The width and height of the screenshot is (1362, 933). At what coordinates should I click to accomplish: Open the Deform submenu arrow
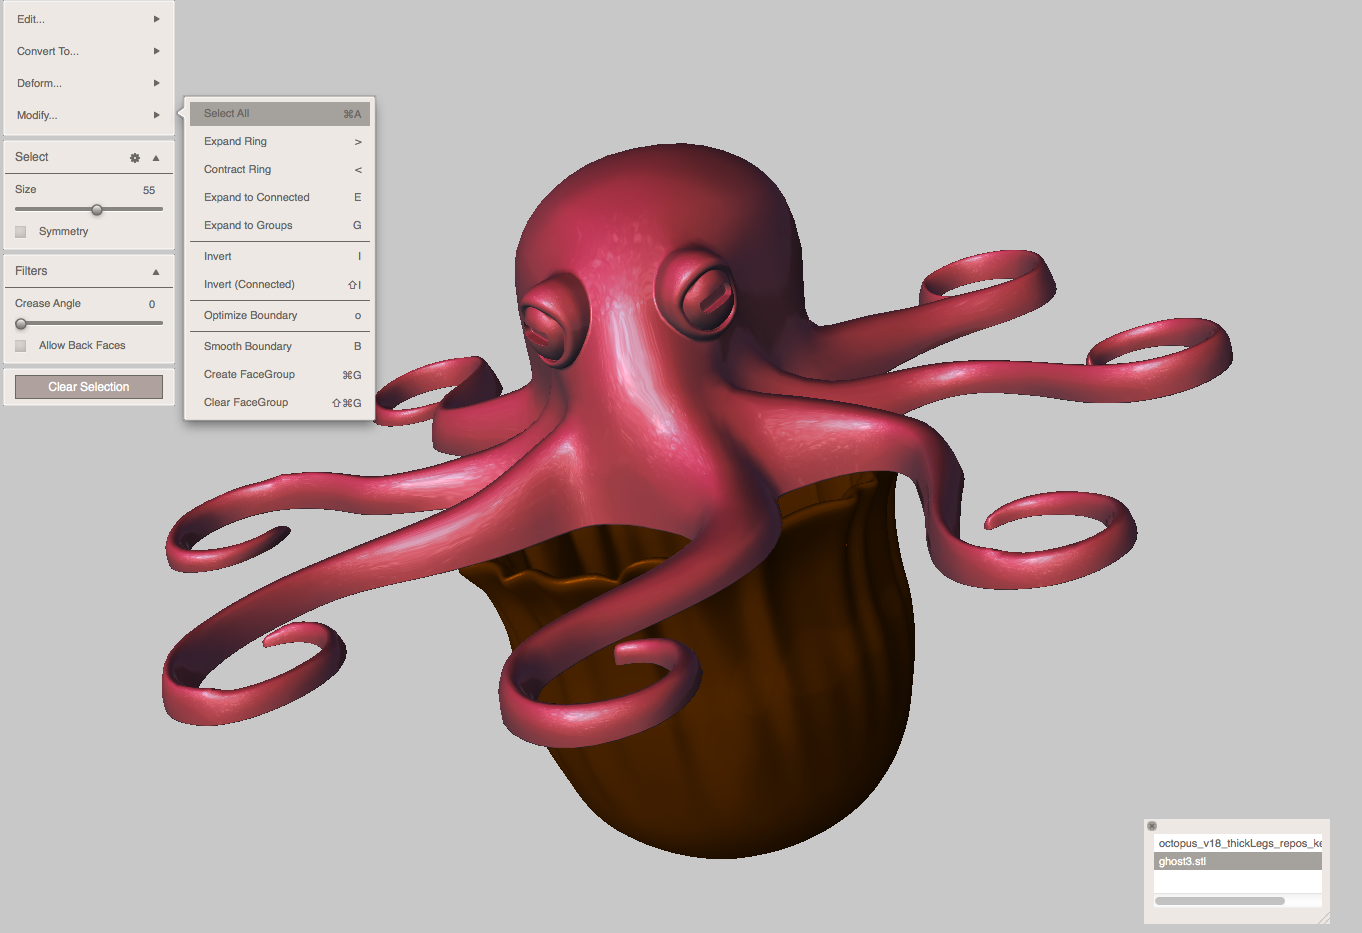[x=156, y=83]
